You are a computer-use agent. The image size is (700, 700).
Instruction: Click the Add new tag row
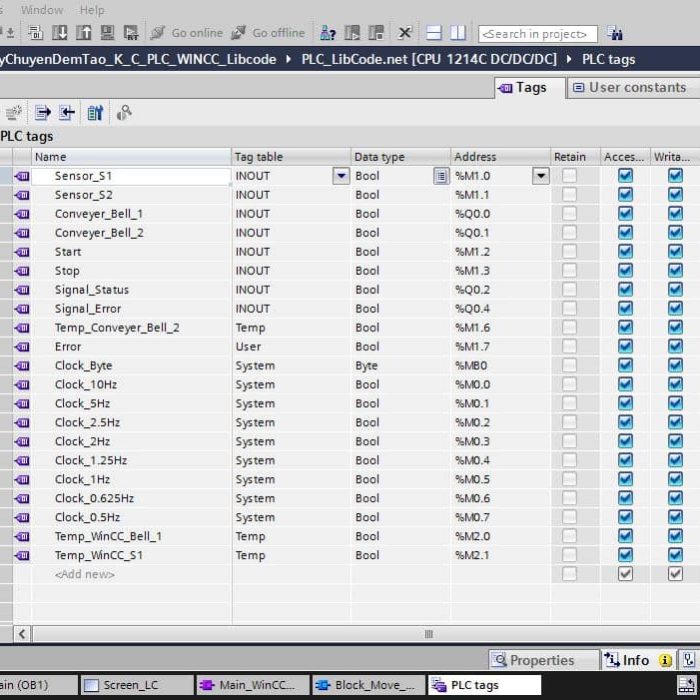click(x=85, y=574)
